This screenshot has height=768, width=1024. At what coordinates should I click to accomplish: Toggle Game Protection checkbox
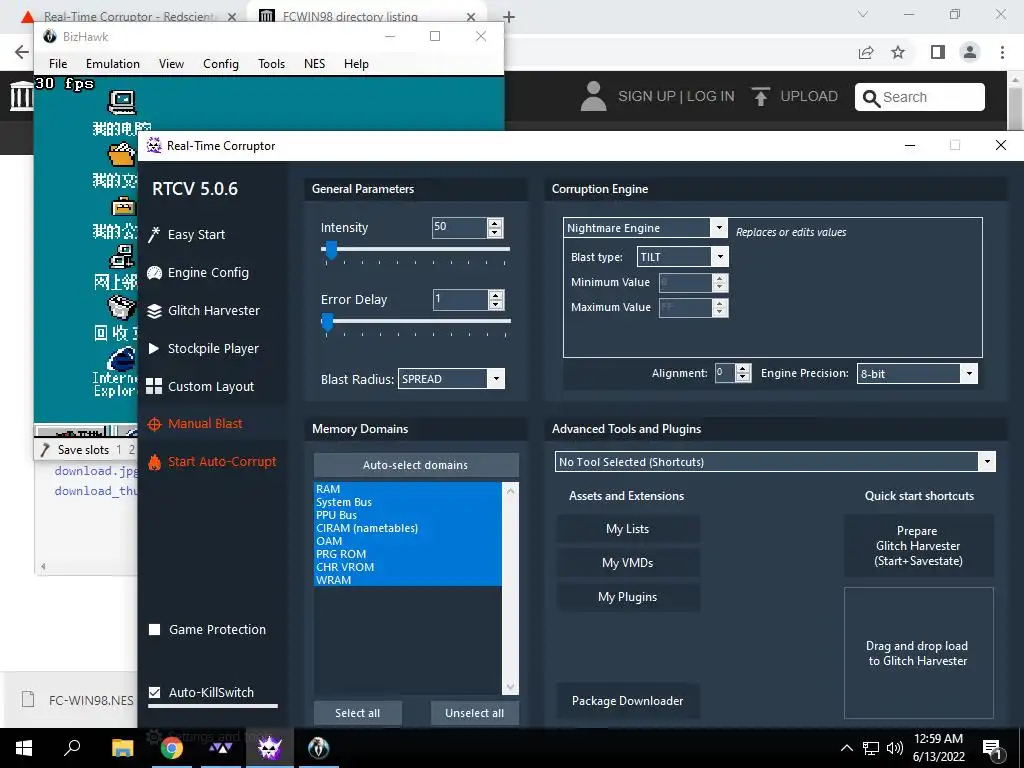pyautogui.click(x=155, y=630)
